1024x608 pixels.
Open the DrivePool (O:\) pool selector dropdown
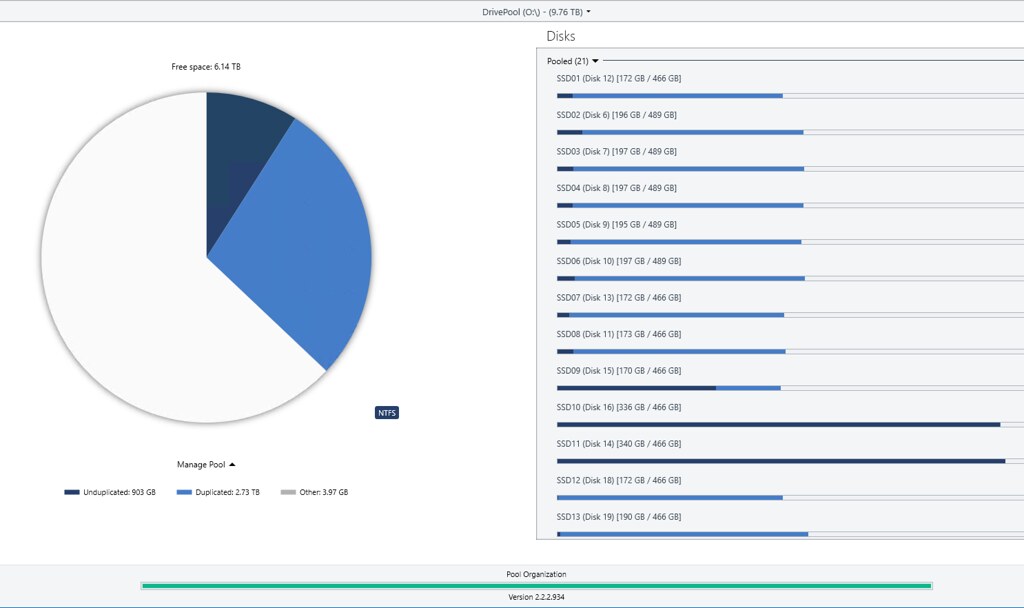click(x=537, y=12)
